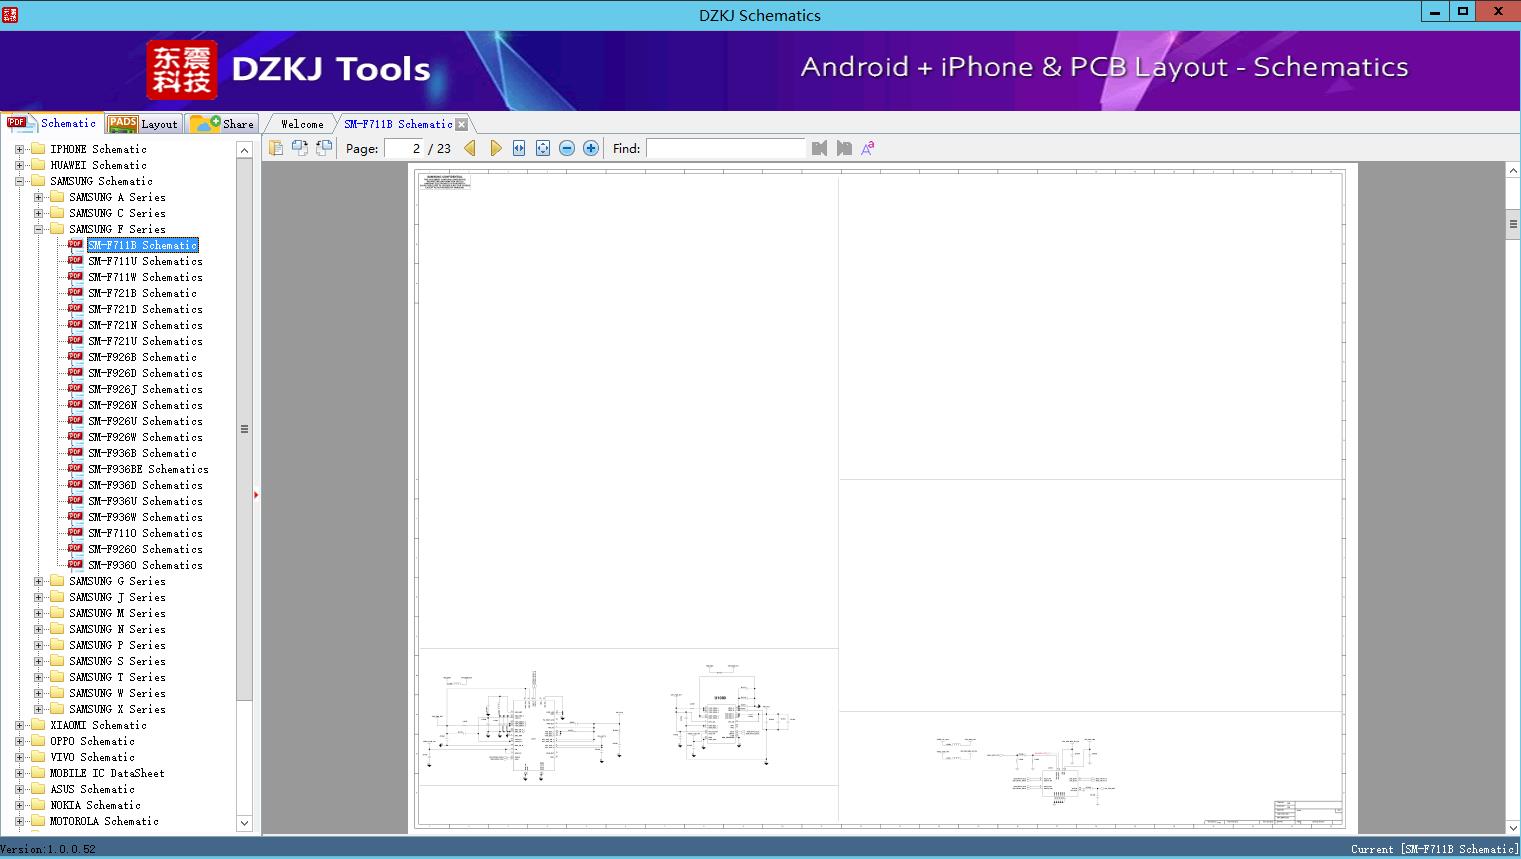Open SM-F721D Schematics file
The image size is (1521, 859).
145,309
